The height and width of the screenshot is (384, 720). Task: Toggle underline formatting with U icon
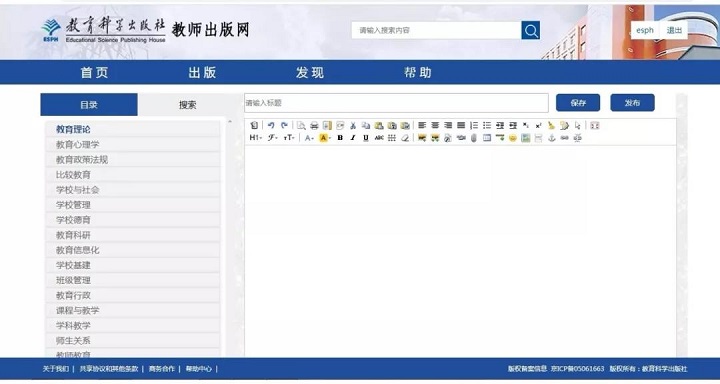tap(366, 138)
